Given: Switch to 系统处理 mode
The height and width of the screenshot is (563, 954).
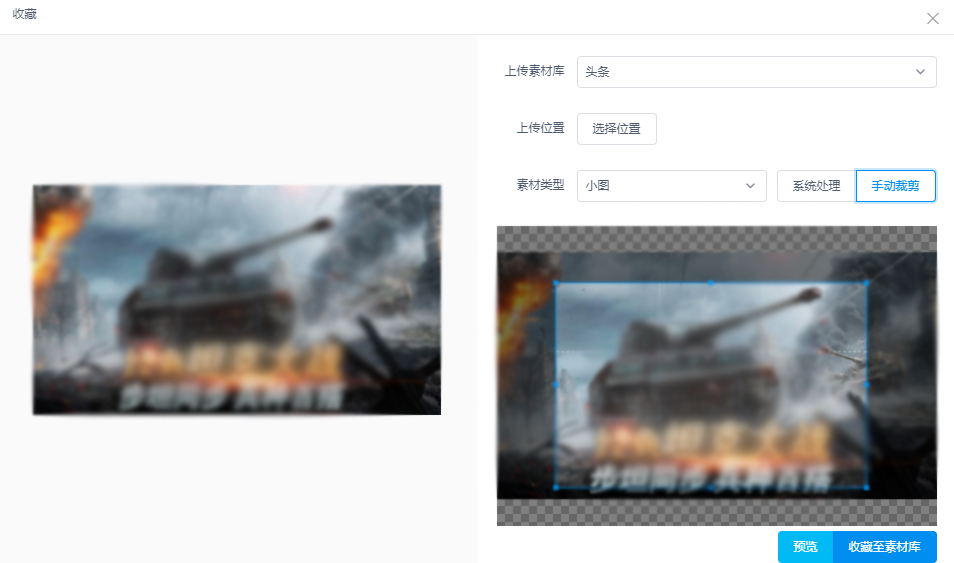Looking at the screenshot, I should (x=816, y=186).
